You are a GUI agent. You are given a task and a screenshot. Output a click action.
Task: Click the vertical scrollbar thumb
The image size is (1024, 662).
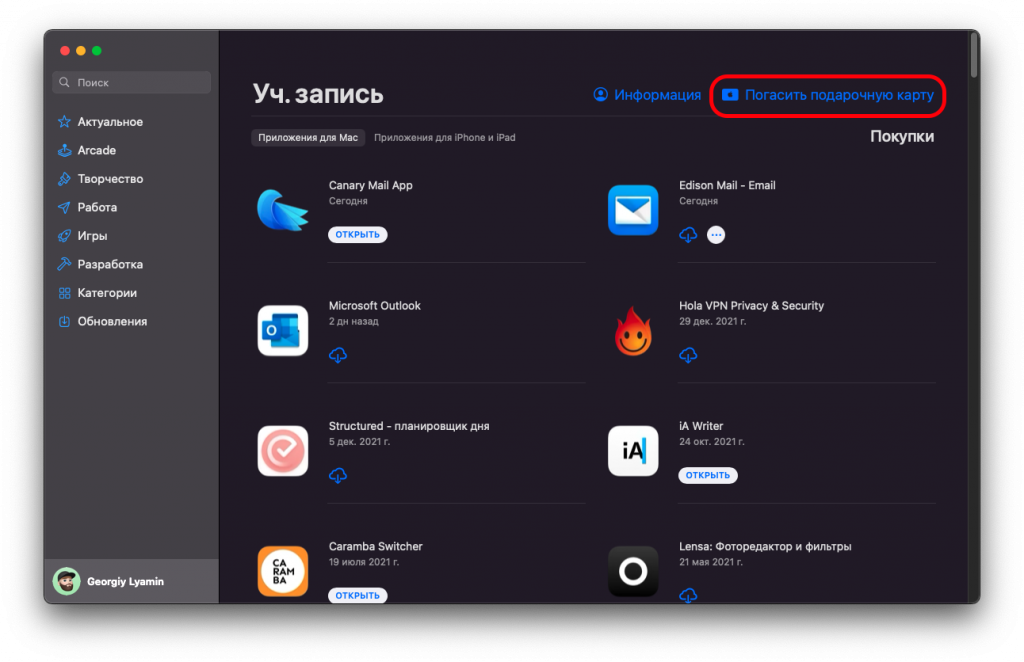(974, 55)
